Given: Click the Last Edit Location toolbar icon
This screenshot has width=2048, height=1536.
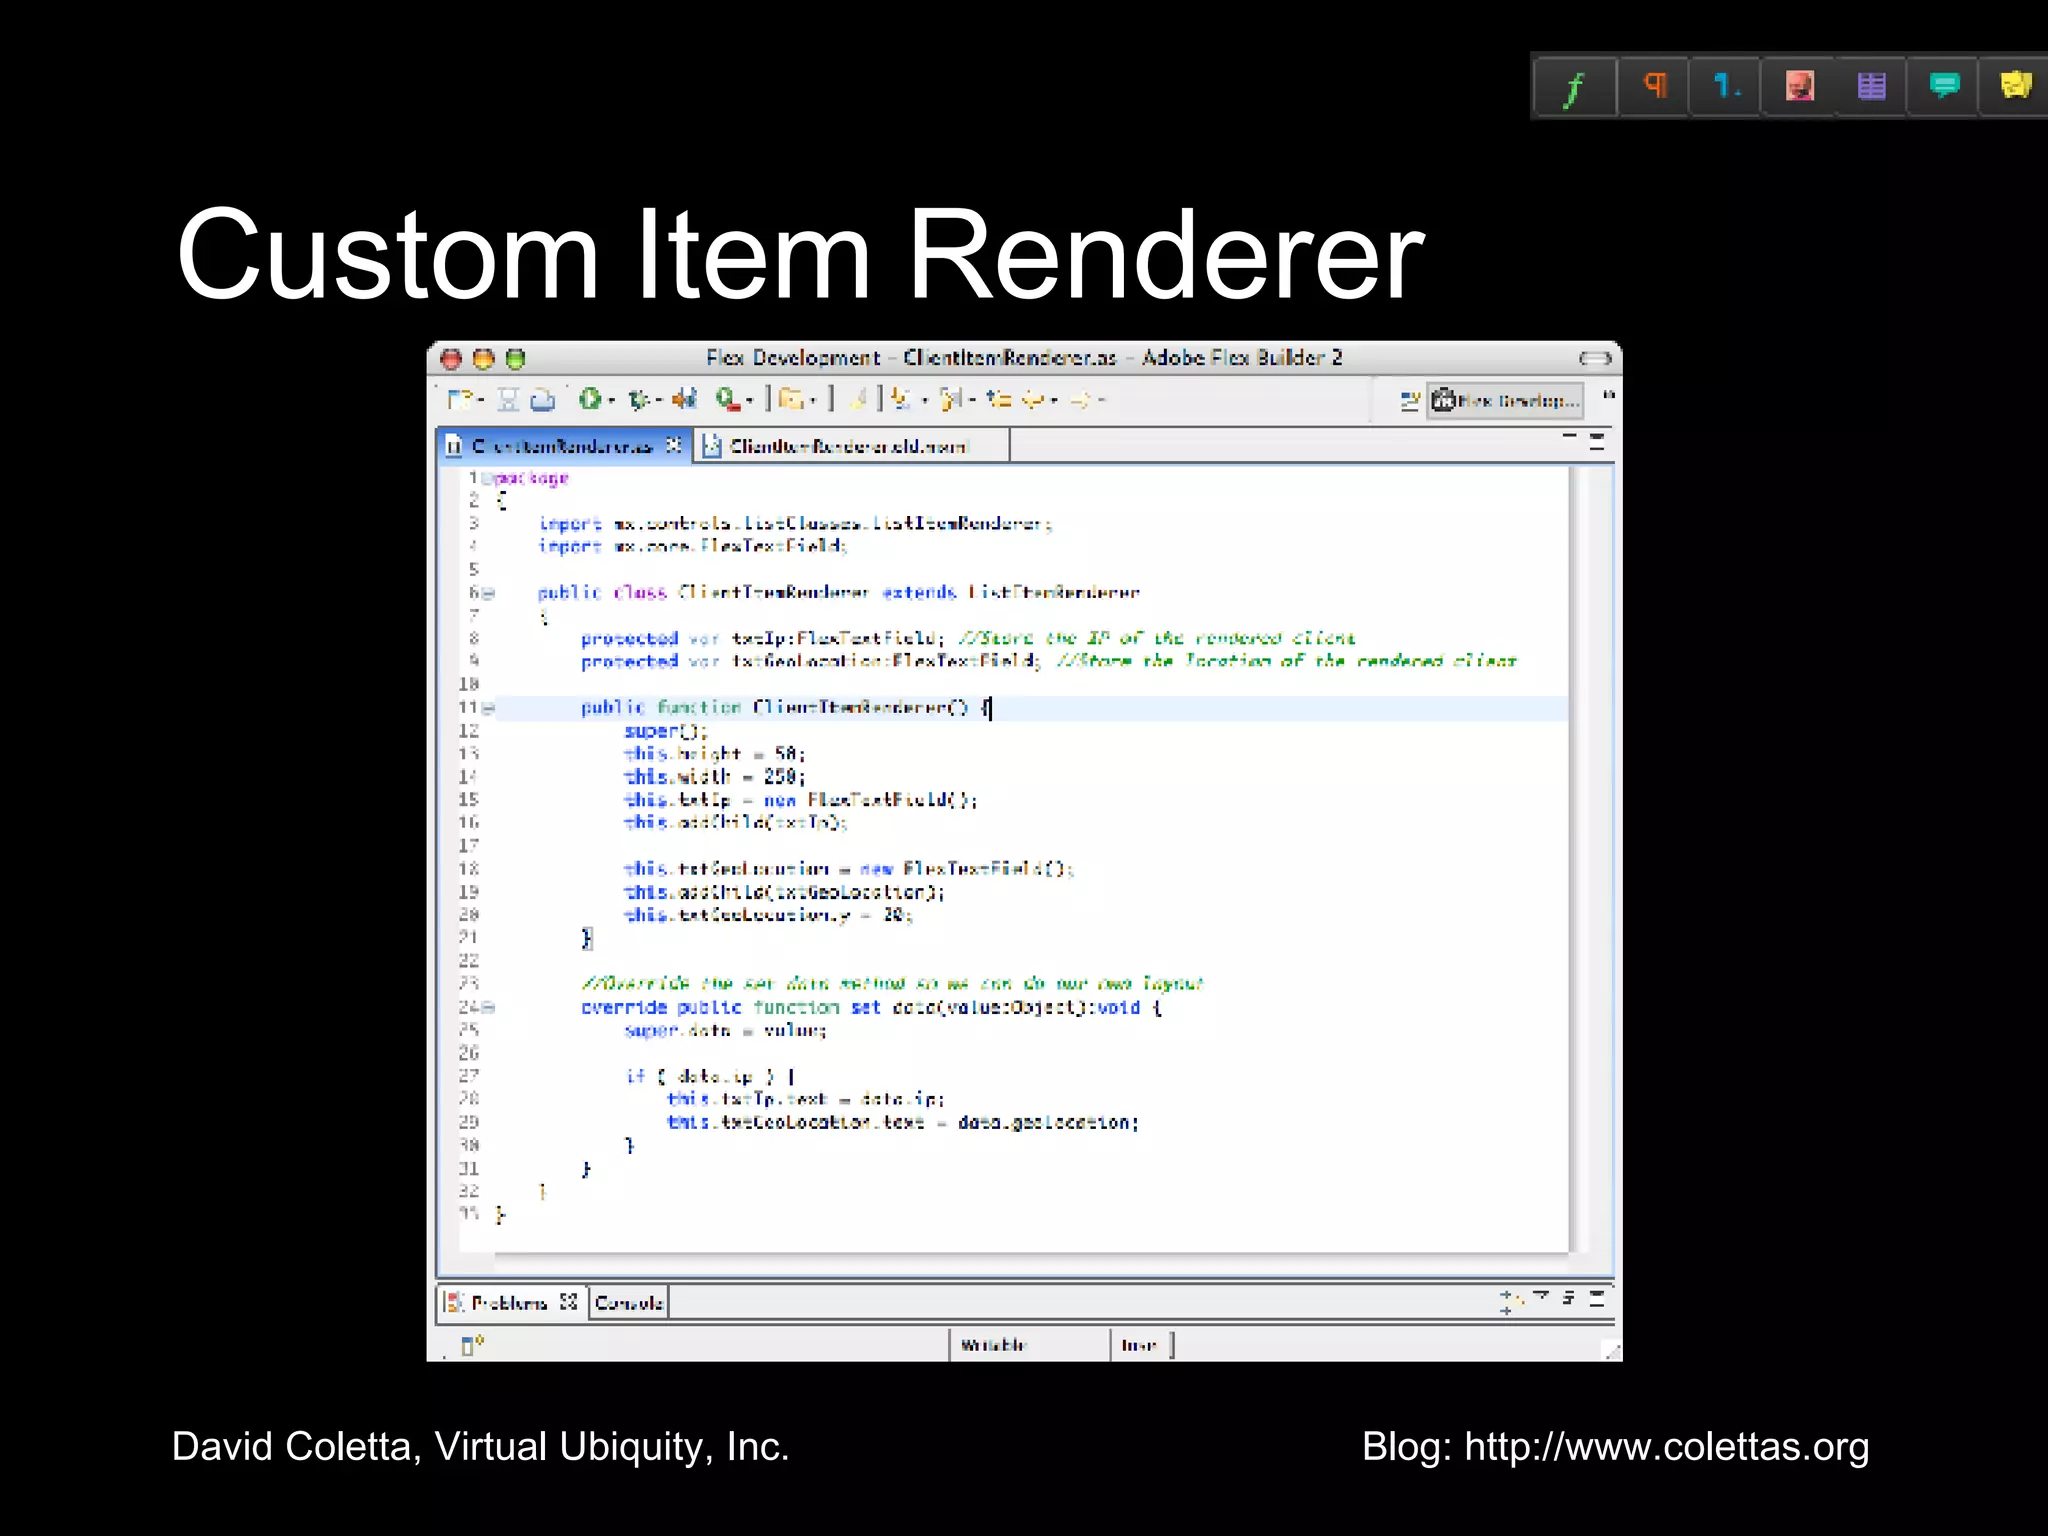Looking at the screenshot, I should point(998,400).
